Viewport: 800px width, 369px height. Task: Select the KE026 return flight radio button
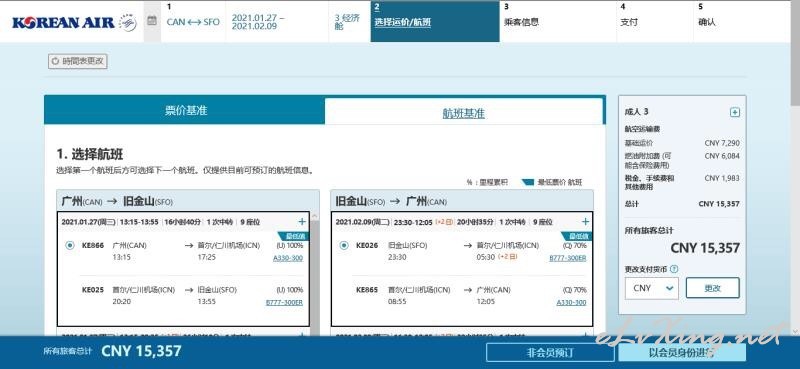[344, 245]
